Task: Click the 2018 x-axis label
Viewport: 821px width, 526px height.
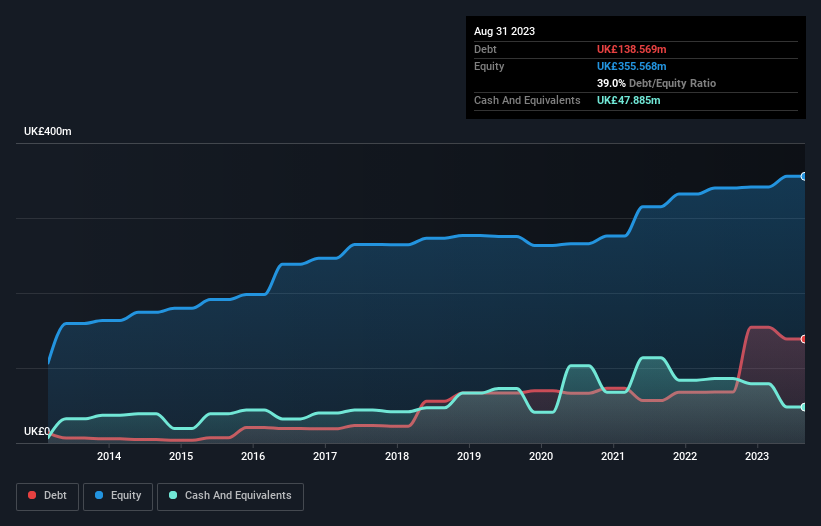Action: [x=397, y=456]
